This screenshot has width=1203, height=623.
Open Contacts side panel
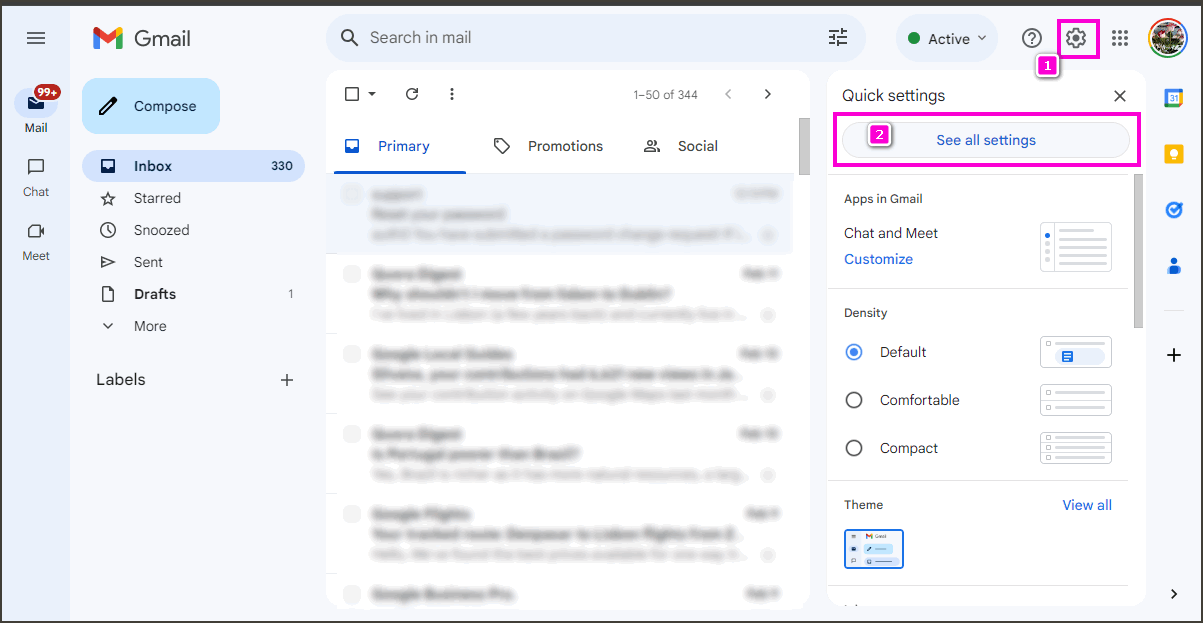[1174, 265]
